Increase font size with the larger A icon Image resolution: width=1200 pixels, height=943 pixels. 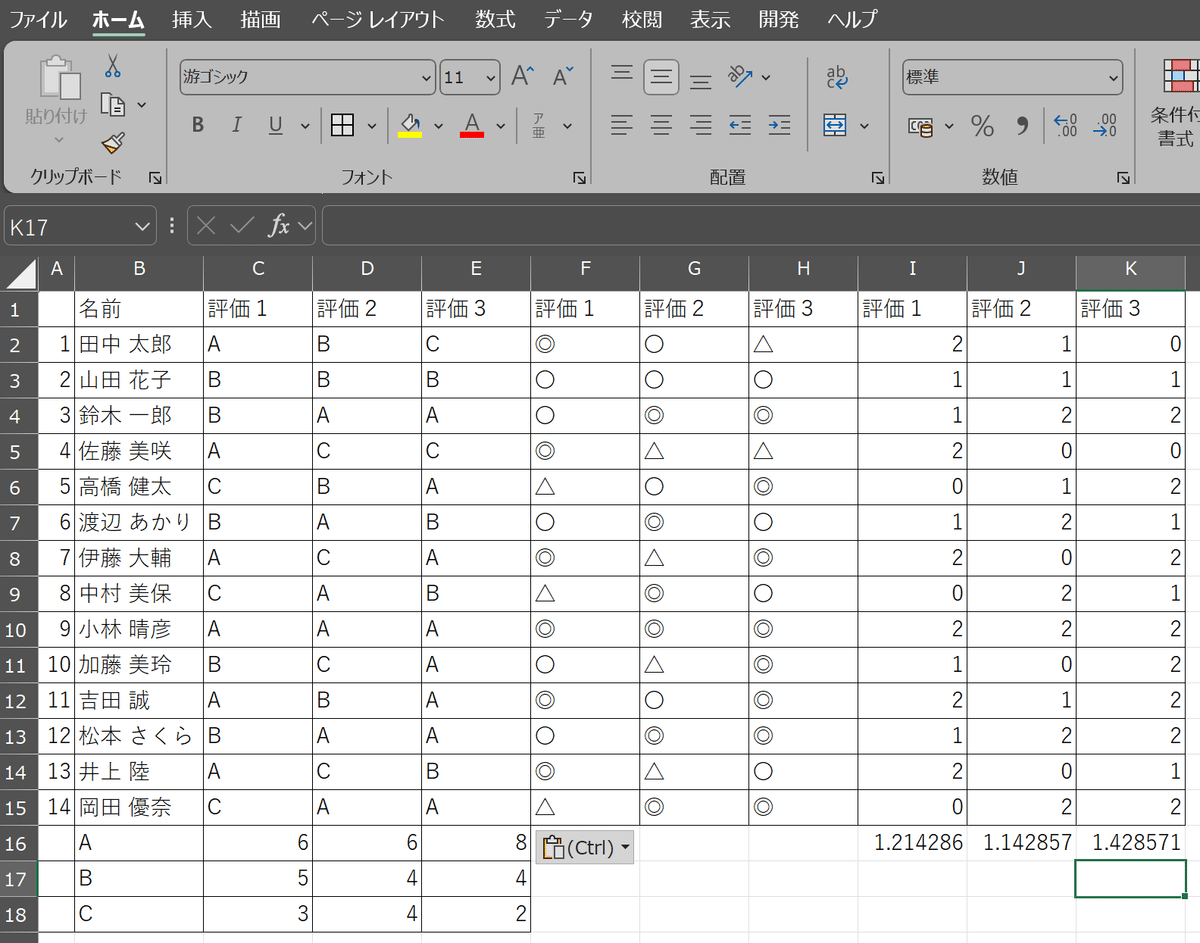click(523, 77)
